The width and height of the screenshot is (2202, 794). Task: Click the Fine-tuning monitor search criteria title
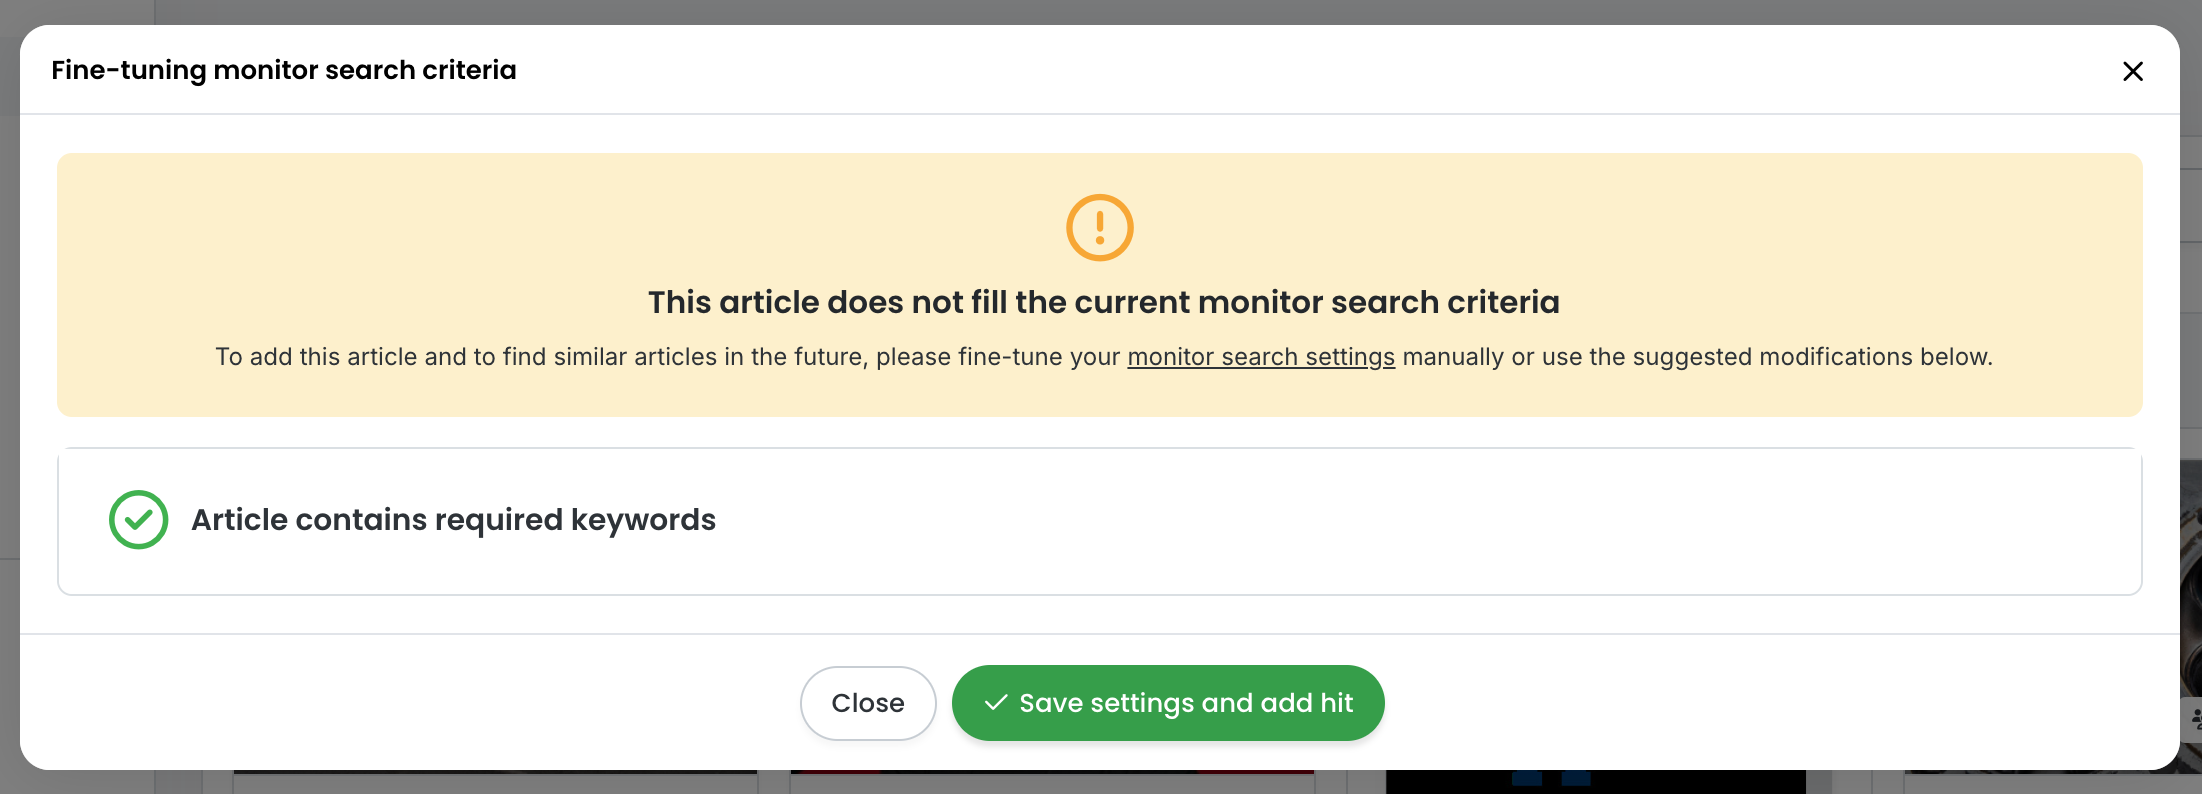[284, 70]
